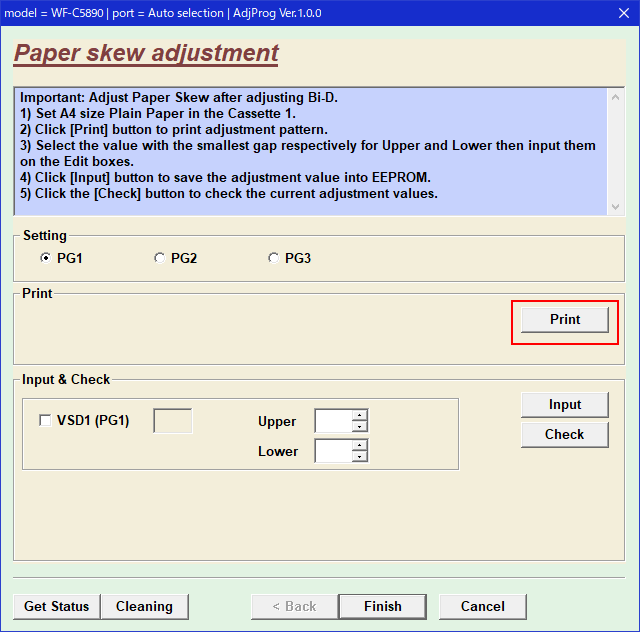
Task: Select the PG1 radio button
Action: [46, 258]
